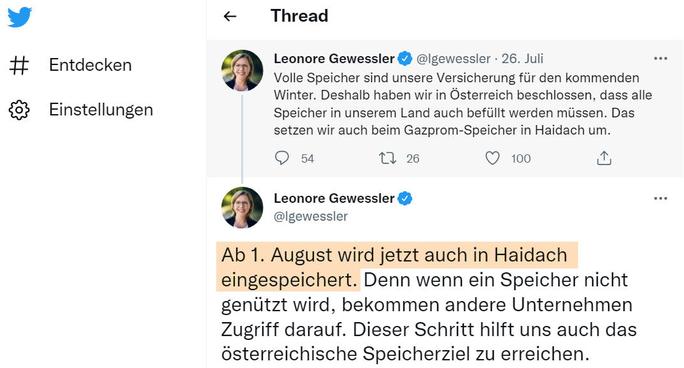Retweet the first Gewessler tweet
684x368 pixels.
pos(387,158)
